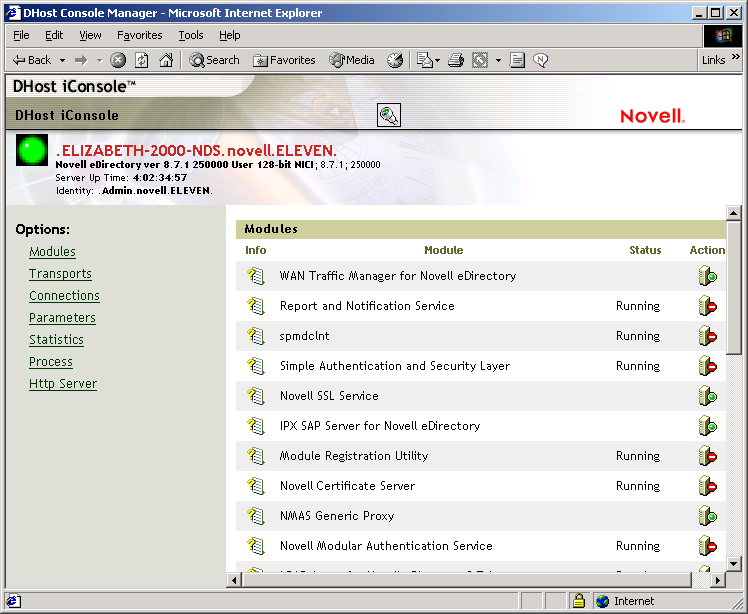
Task: Open the Tools menu
Action: coord(190,35)
